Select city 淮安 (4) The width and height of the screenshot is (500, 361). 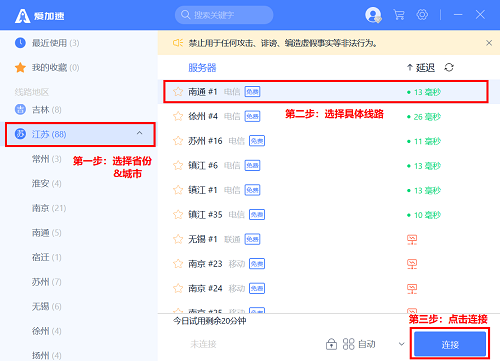[x=47, y=183]
